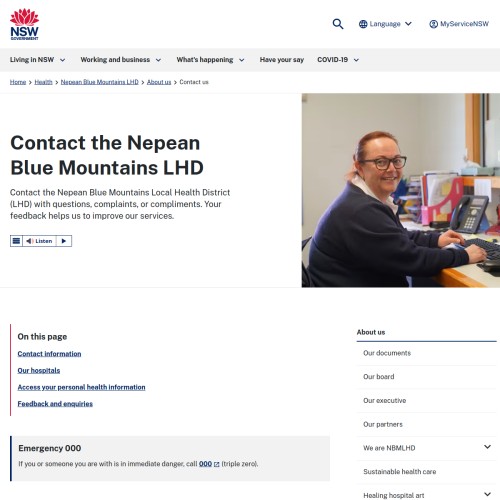The width and height of the screenshot is (500, 500).
Task: Jump to Feedback and enquiries section
Action: (55, 404)
